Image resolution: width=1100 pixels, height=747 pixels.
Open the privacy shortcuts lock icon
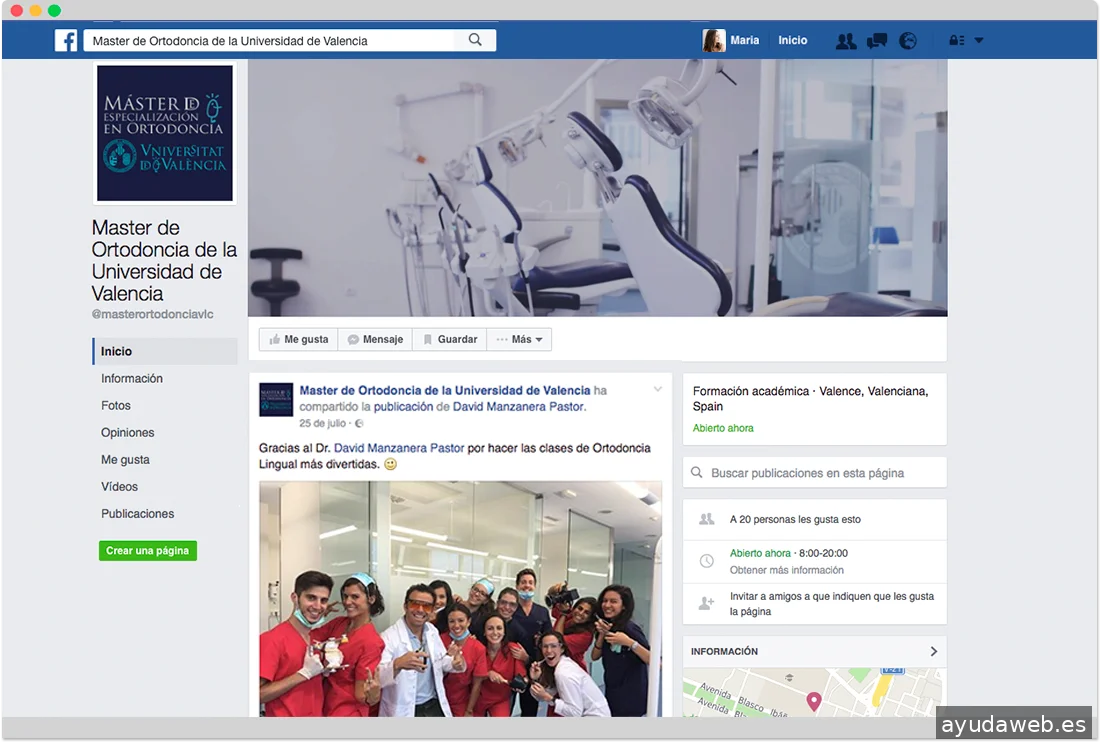click(957, 41)
